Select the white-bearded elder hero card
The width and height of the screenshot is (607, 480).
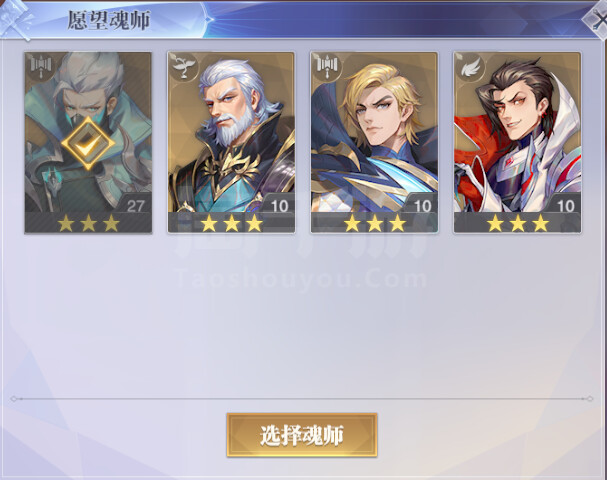(x=231, y=142)
